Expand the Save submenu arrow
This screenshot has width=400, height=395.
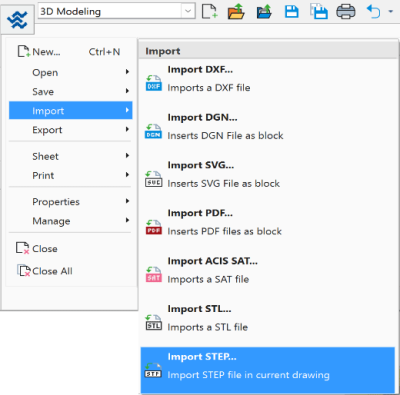(127, 91)
